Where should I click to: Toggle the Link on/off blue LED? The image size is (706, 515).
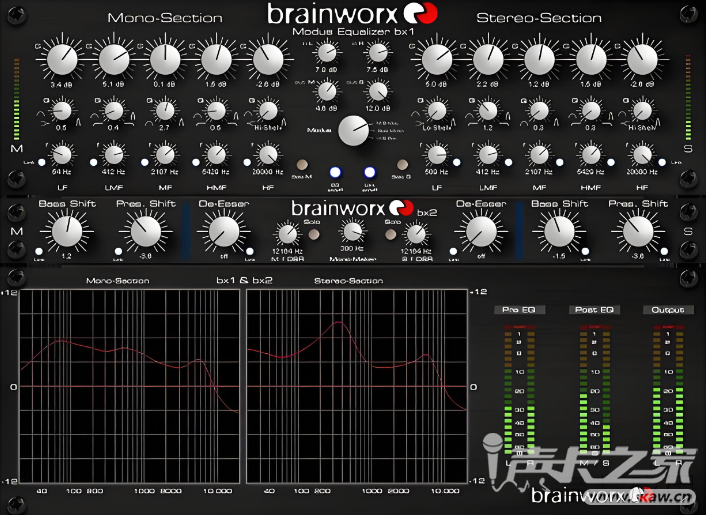click(370, 172)
